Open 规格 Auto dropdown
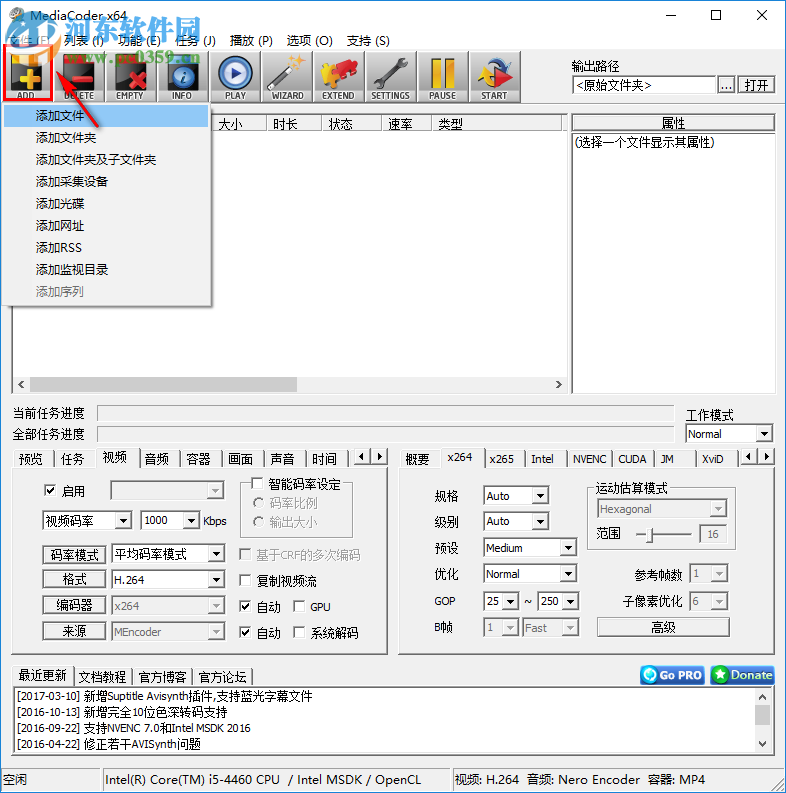The image size is (786, 793). click(515, 496)
